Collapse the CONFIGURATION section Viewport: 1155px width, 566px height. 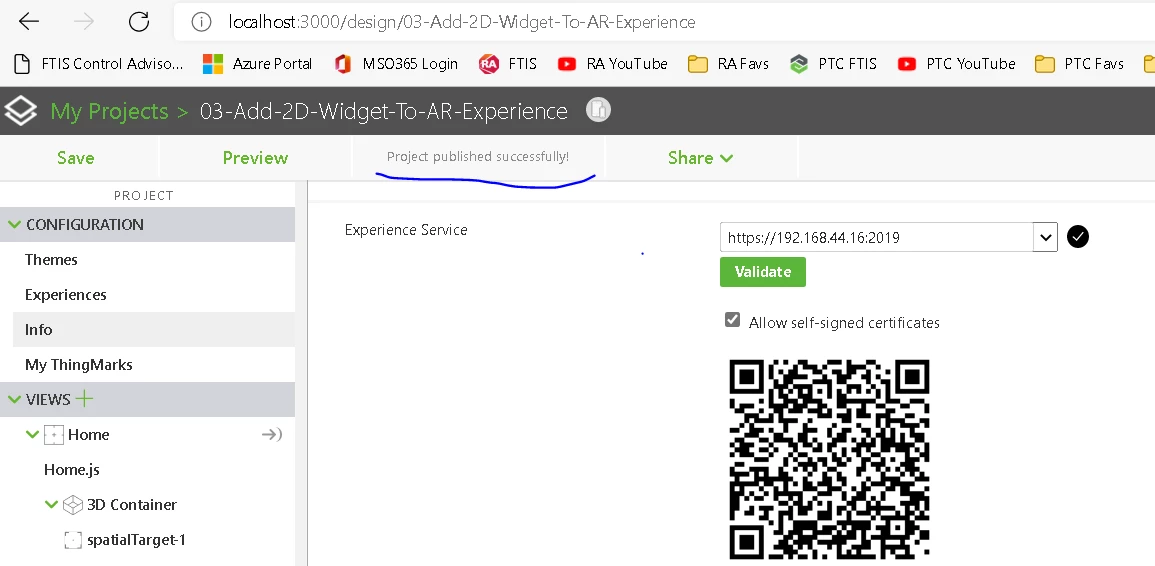click(x=14, y=224)
